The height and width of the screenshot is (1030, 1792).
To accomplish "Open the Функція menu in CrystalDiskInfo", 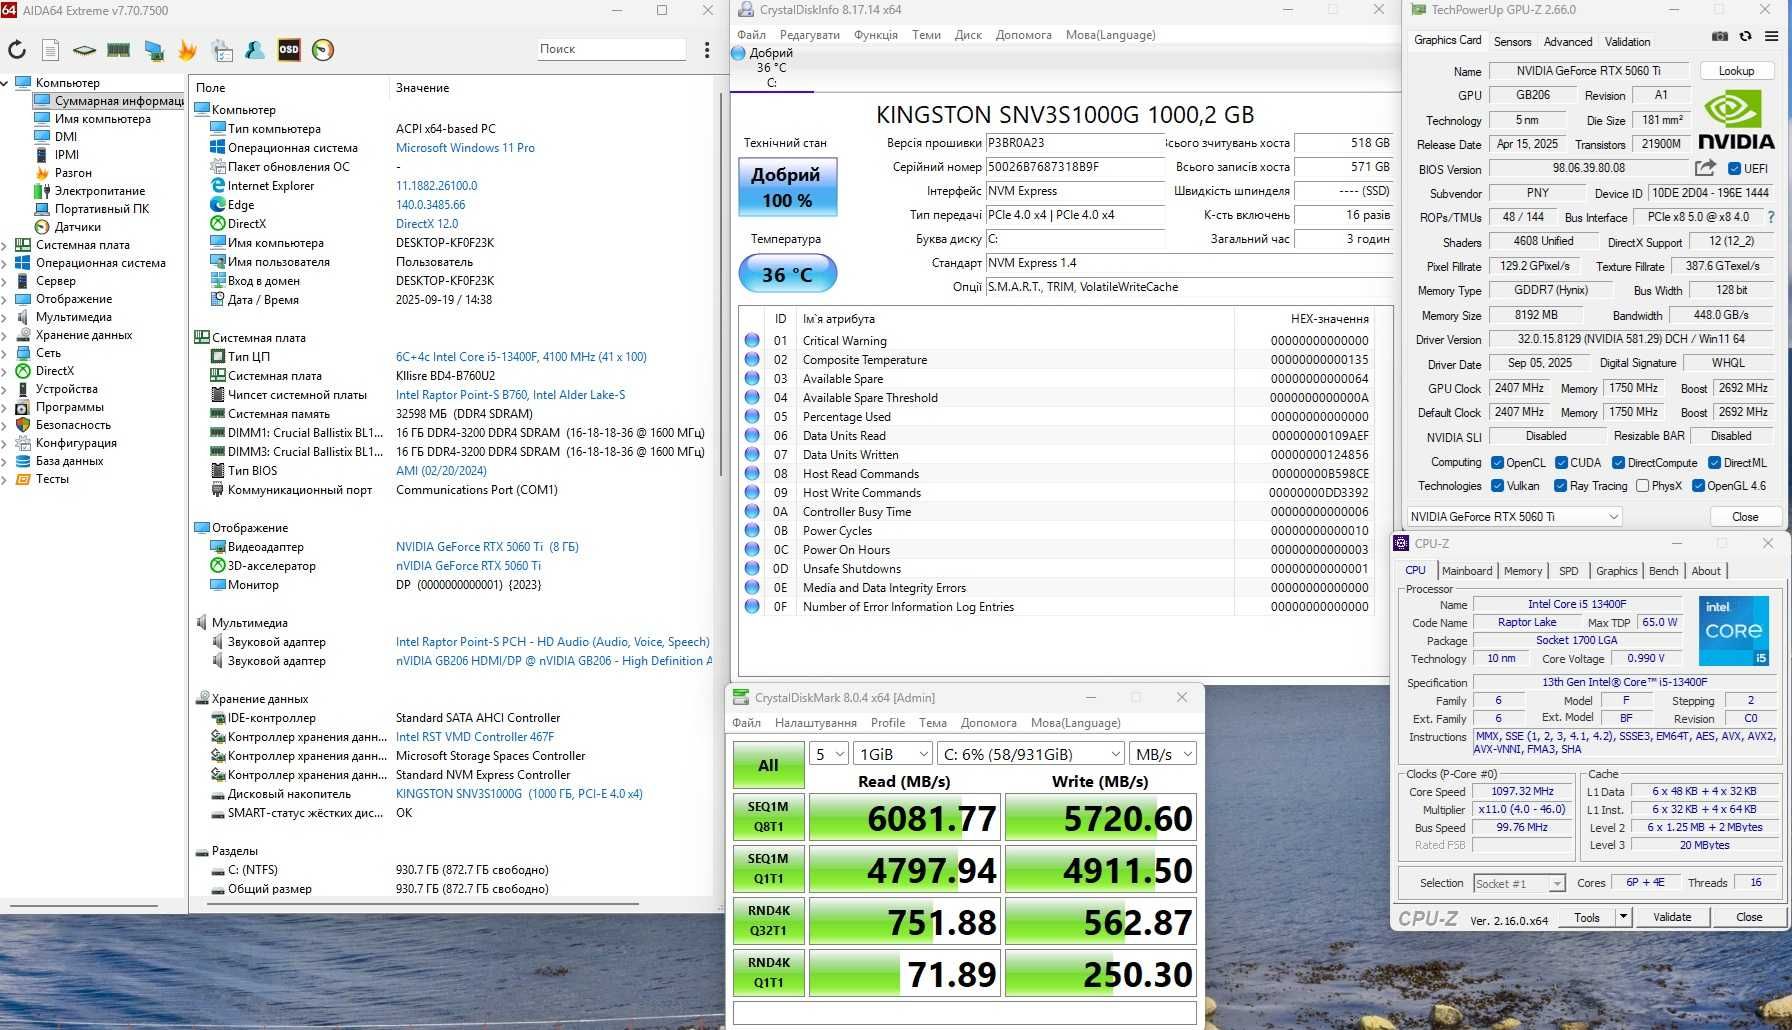I will click(x=875, y=35).
